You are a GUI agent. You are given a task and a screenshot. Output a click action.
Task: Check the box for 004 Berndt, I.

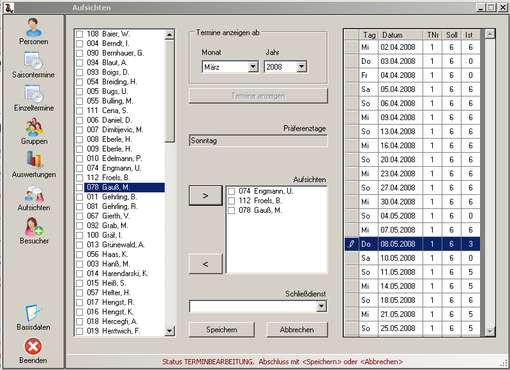tap(80, 44)
